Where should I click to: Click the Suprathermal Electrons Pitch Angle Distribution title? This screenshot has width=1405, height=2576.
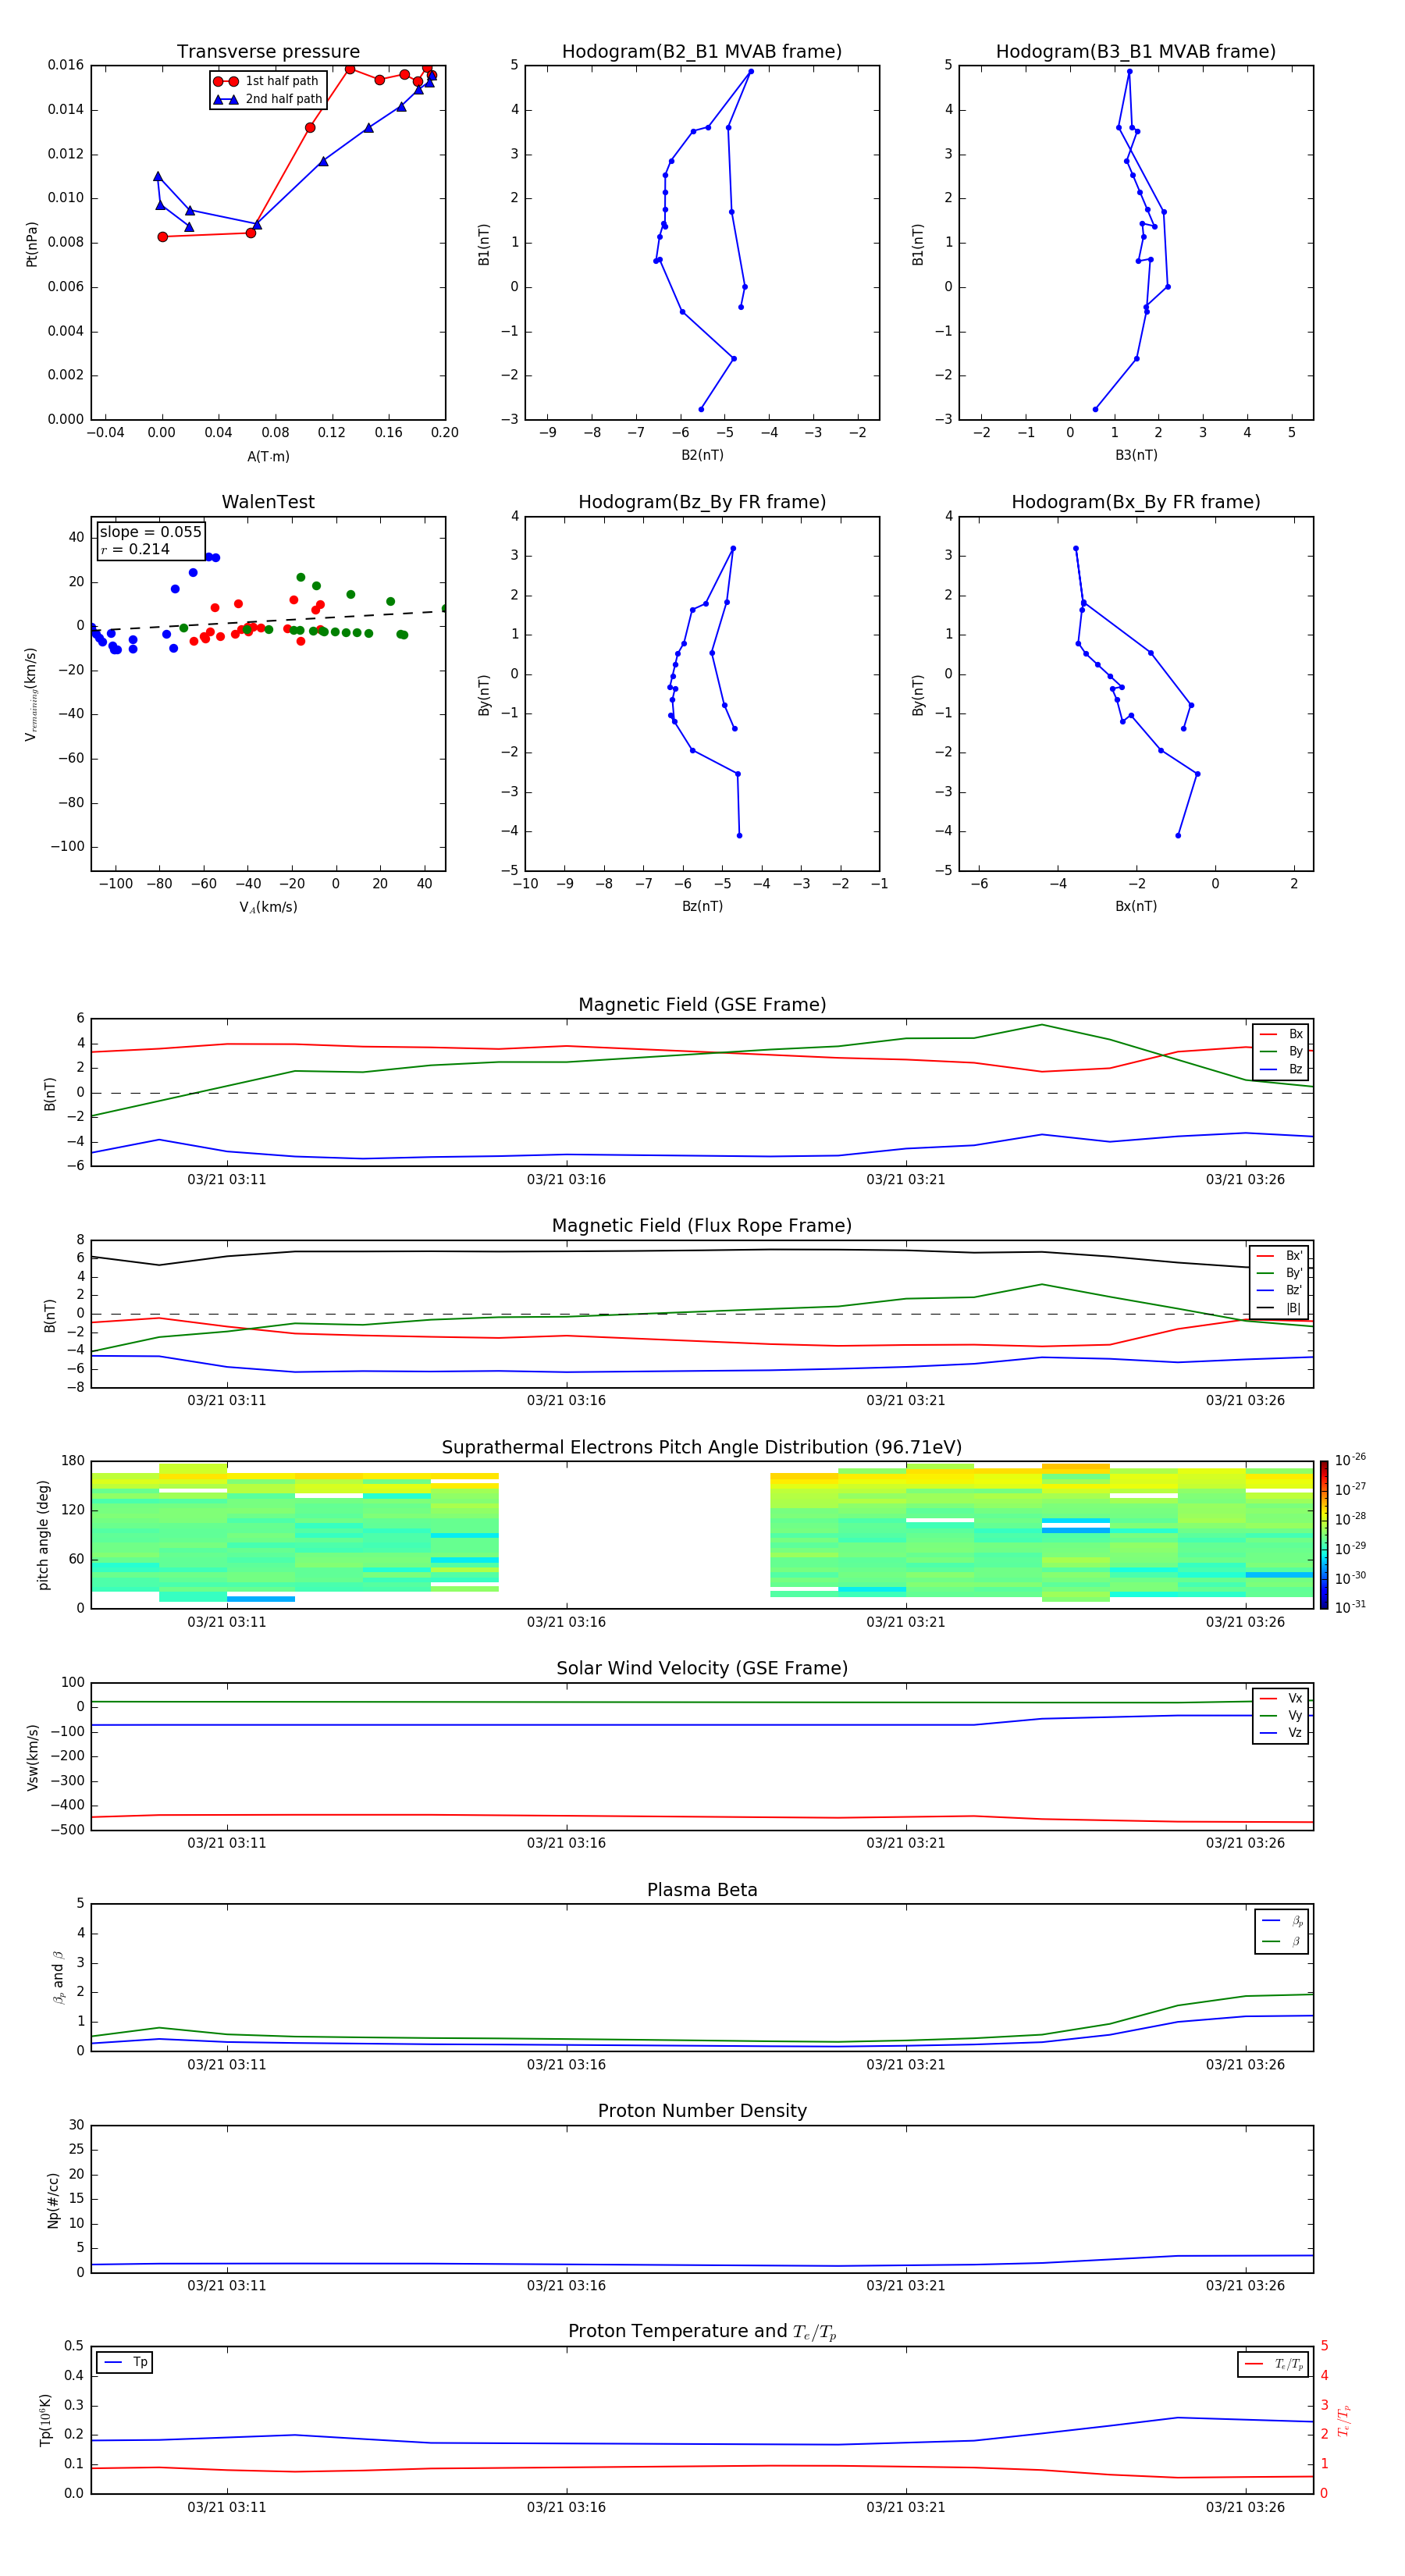pos(702,1448)
